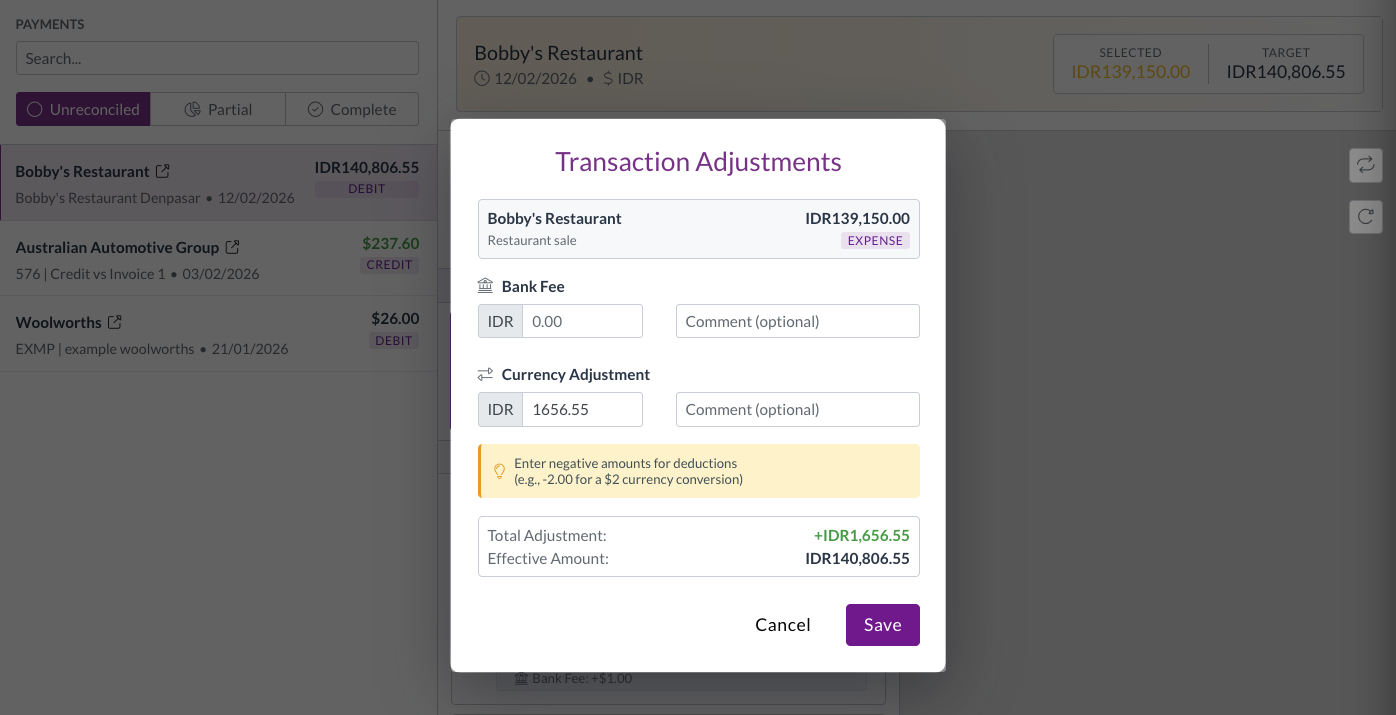This screenshot has width=1396, height=715.
Task: Open Woolworths external link icon
Action: click(x=115, y=322)
